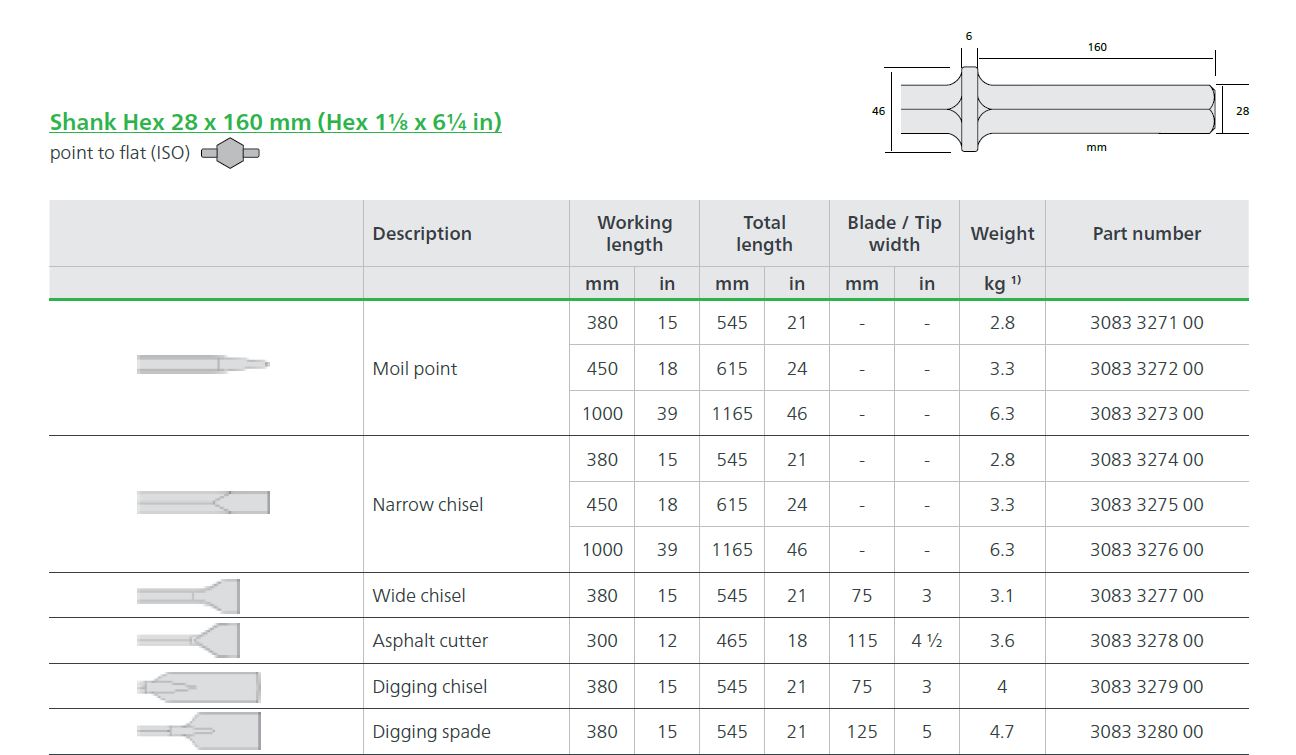
Task: Click the Wide chisel tool image
Action: (188, 596)
